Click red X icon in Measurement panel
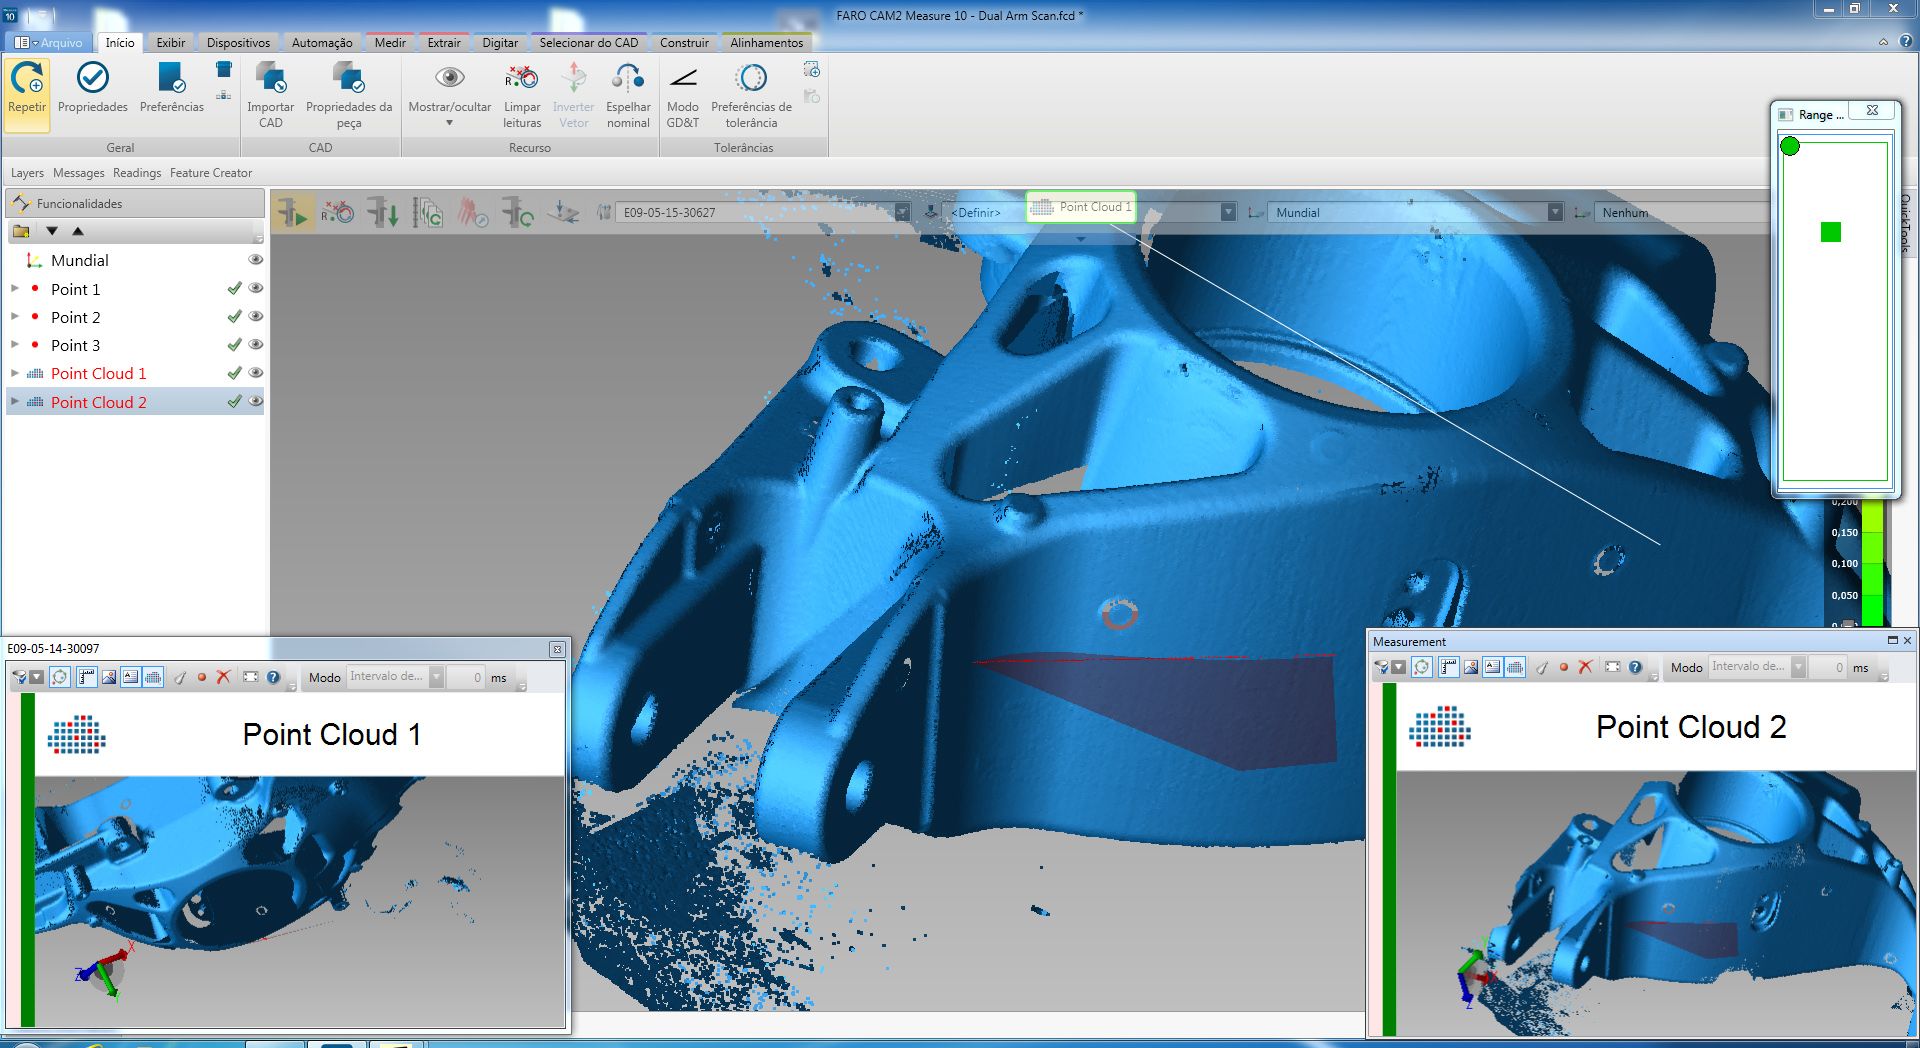Viewport: 1920px width, 1048px height. (1585, 667)
